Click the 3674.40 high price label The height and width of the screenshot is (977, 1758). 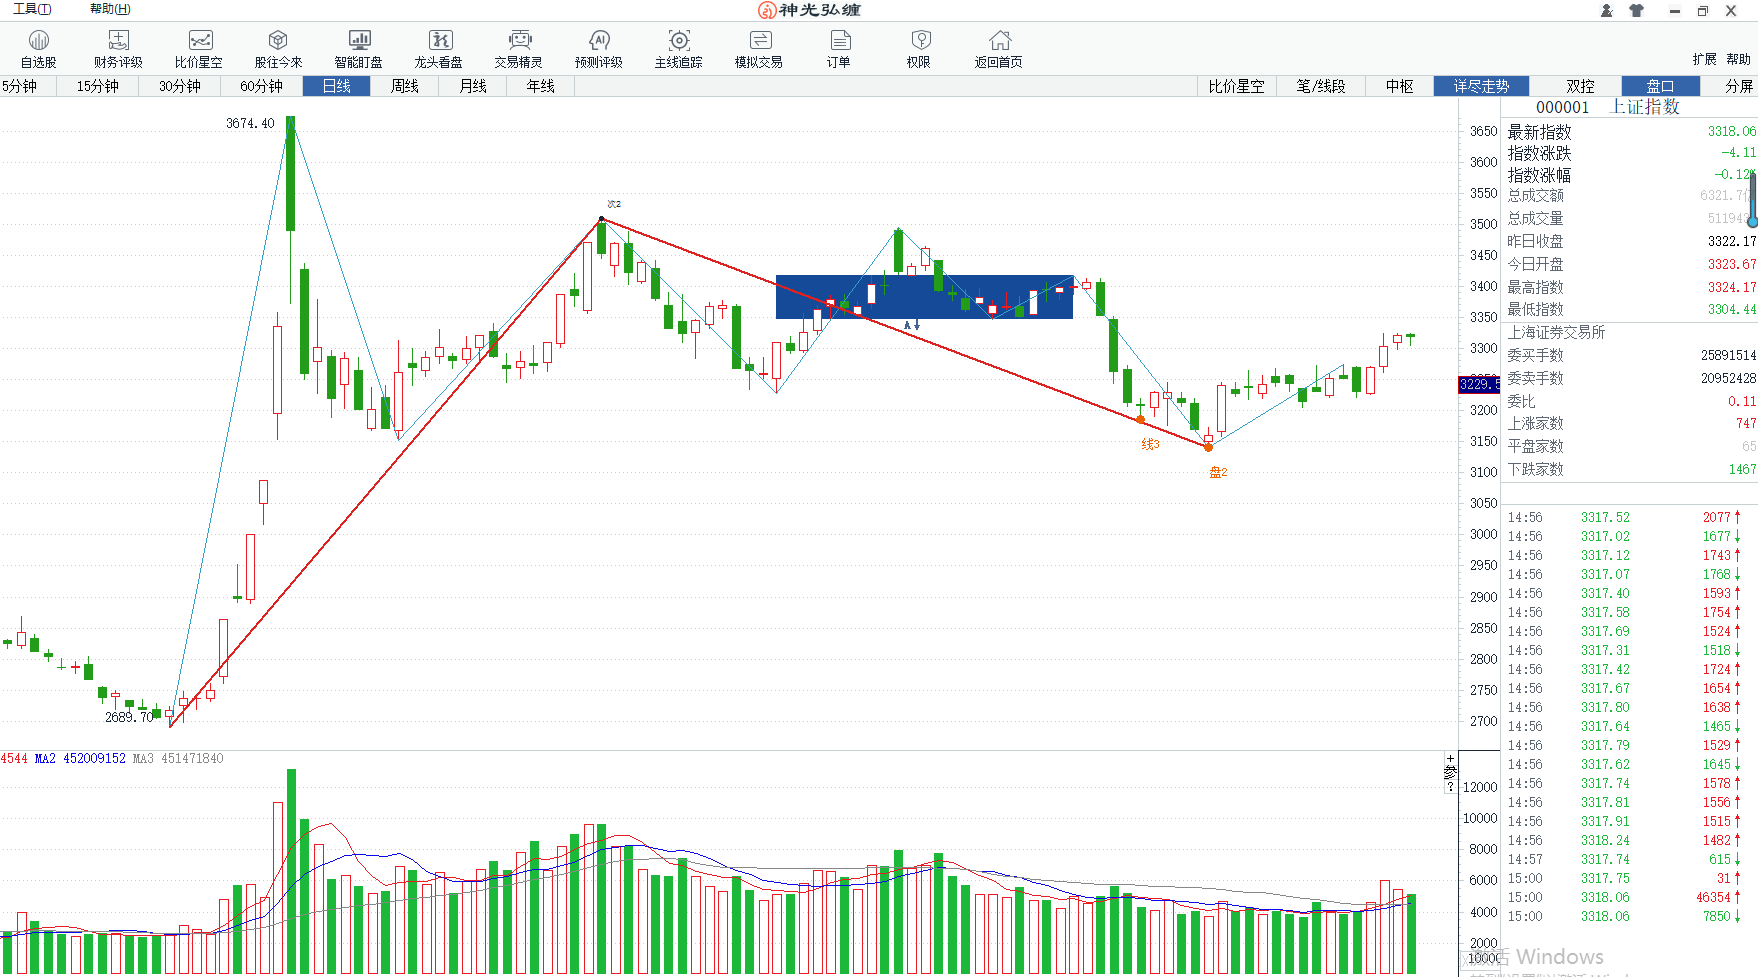(250, 123)
